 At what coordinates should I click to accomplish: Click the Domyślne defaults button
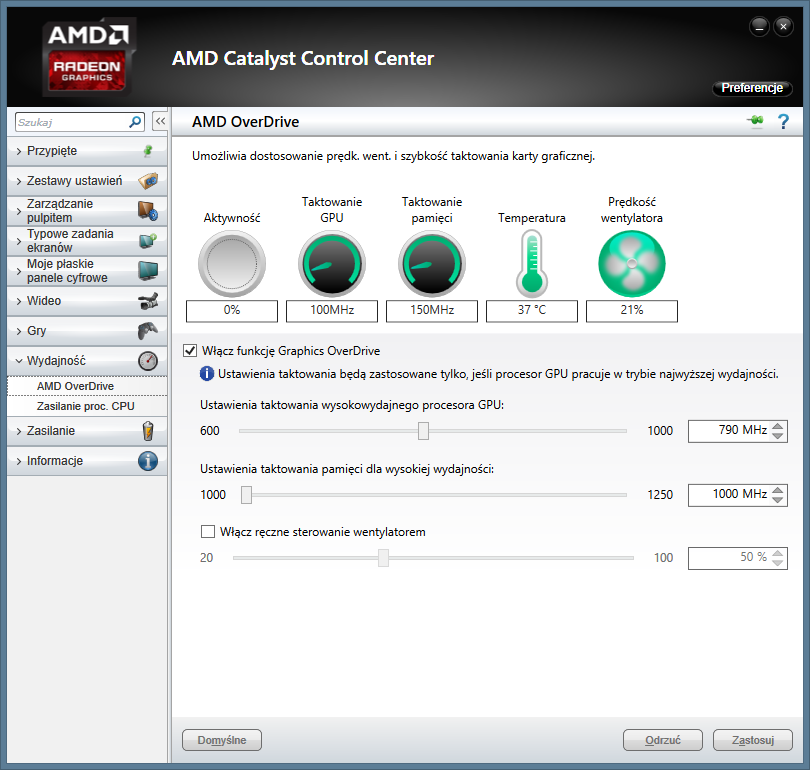[222, 740]
